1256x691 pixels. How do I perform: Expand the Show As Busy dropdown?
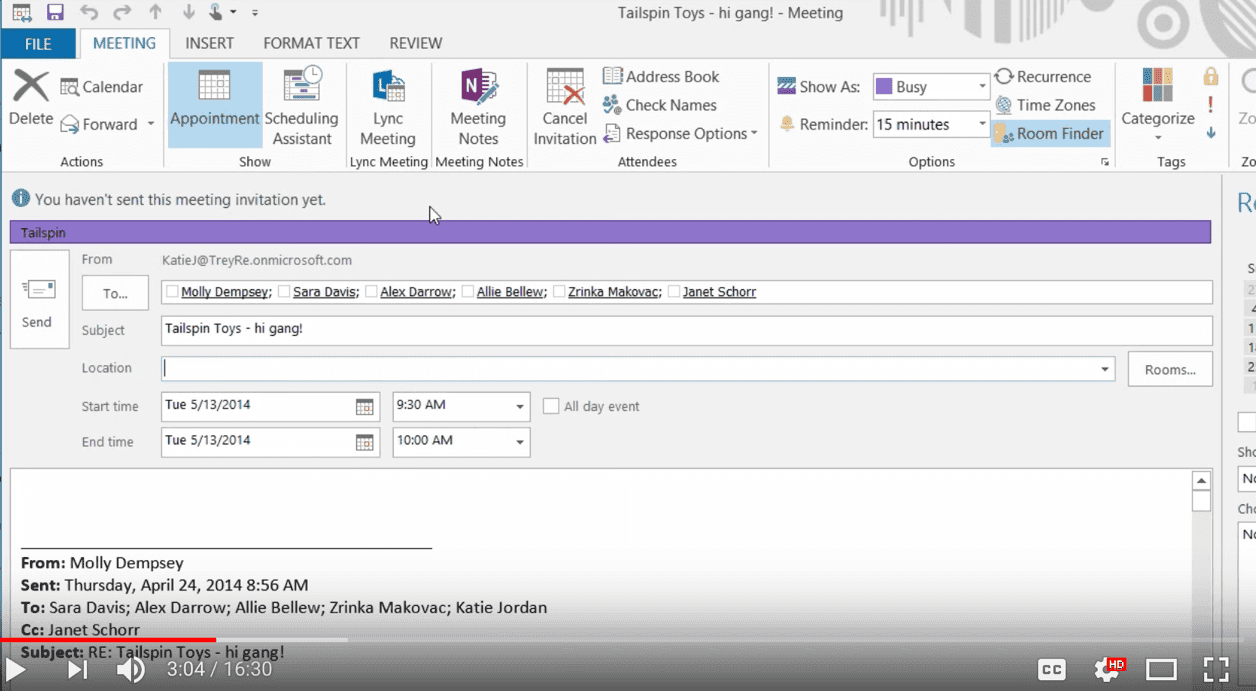click(982, 87)
